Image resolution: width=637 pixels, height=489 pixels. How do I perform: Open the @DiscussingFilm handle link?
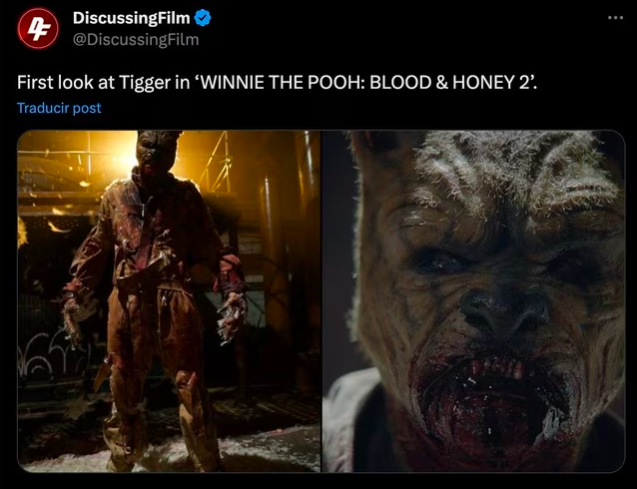coord(136,40)
